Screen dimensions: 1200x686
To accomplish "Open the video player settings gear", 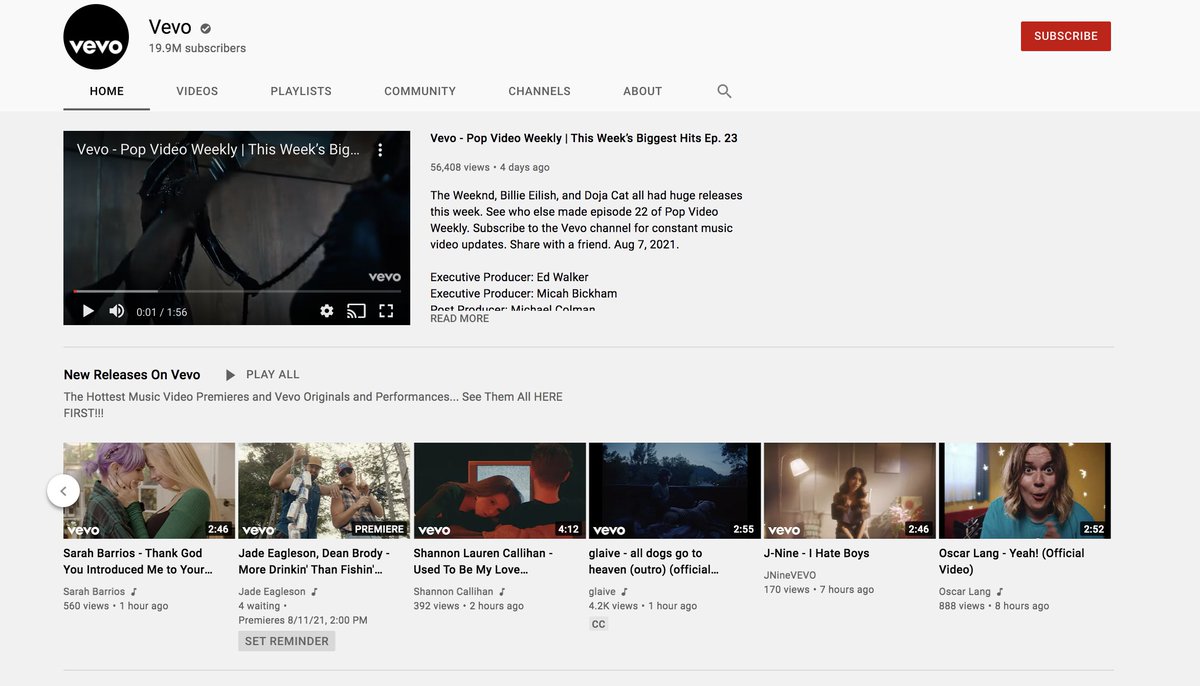I will tap(327, 310).
